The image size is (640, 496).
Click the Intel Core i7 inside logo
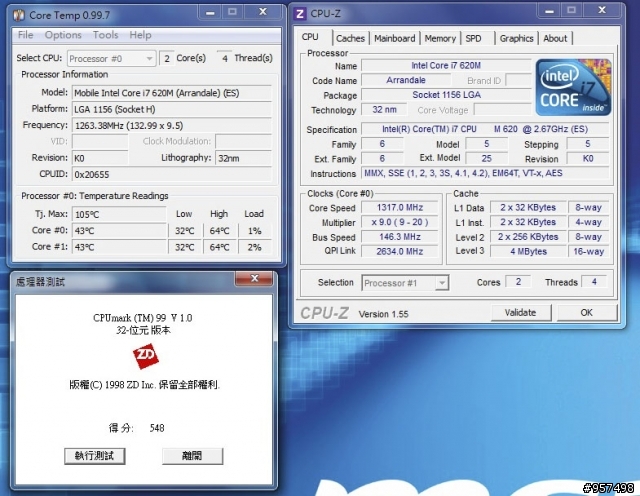[573, 87]
